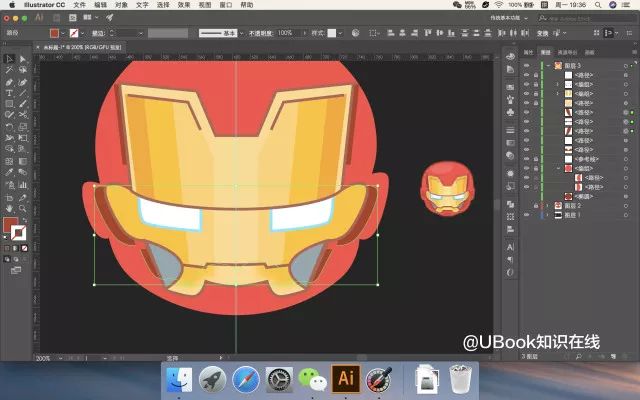Select the Hand tool
Screen dimensions: 640x400
point(9,209)
